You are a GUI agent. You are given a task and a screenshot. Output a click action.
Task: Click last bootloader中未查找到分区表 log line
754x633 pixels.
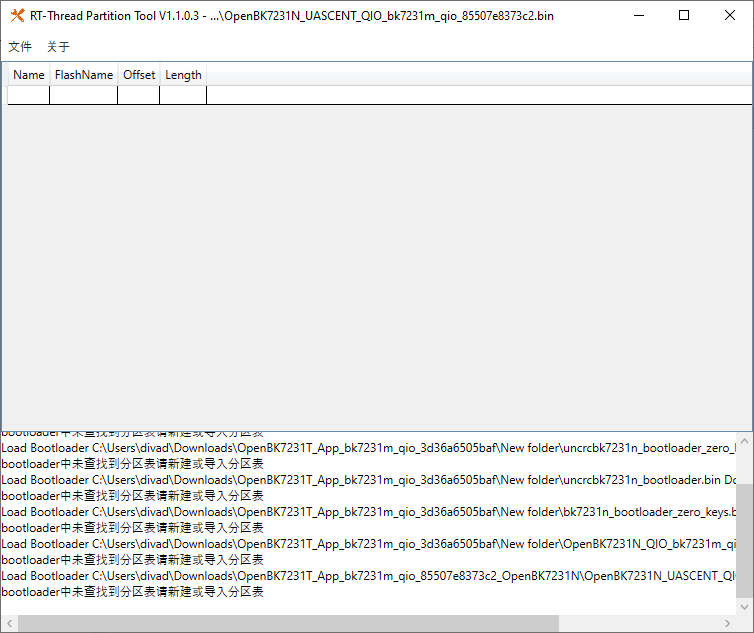point(132,592)
